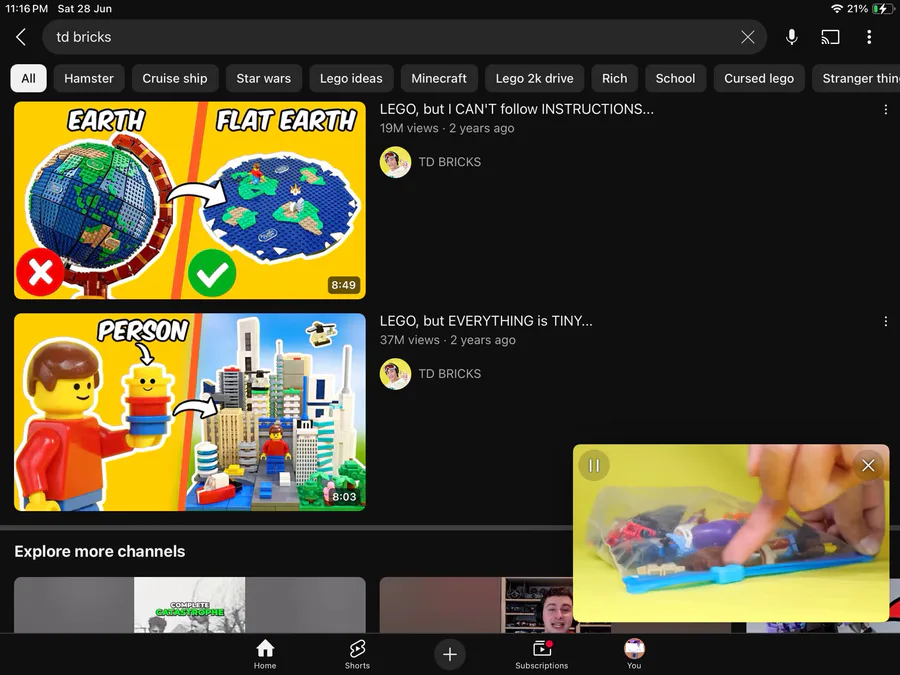Select the Hamster filter chip
This screenshot has height=675, width=900.
(89, 79)
